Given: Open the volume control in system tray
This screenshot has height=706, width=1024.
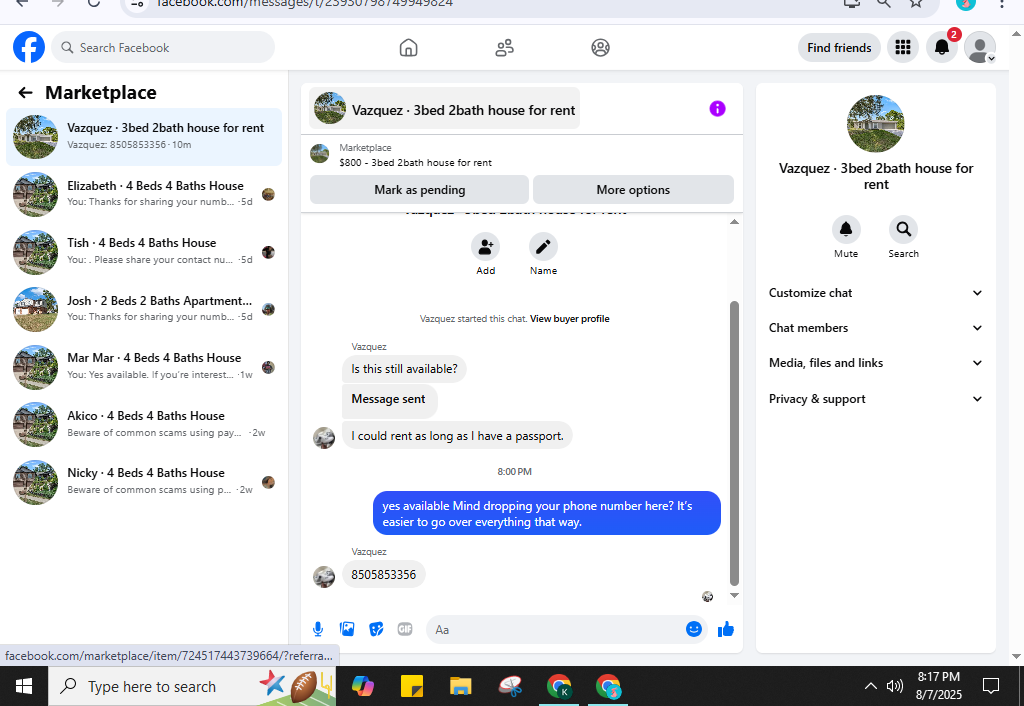Looking at the screenshot, I should coord(894,686).
